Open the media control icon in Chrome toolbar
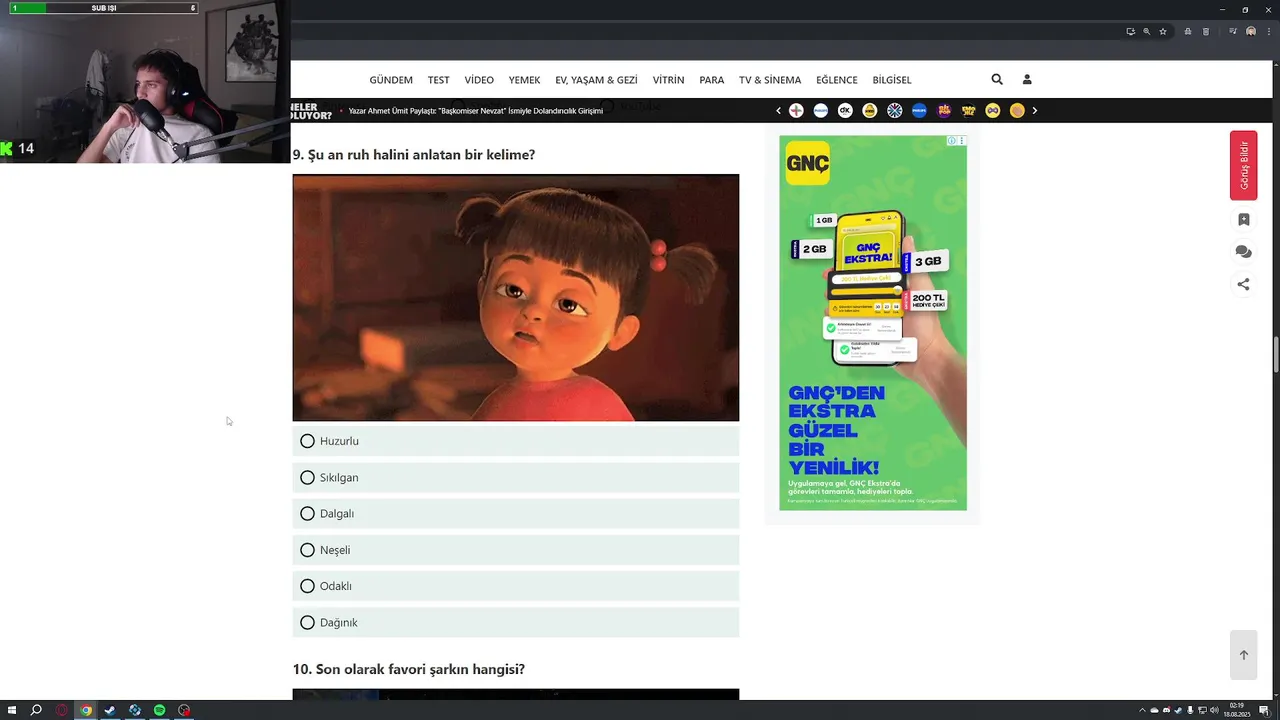 pyautogui.click(x=1232, y=31)
